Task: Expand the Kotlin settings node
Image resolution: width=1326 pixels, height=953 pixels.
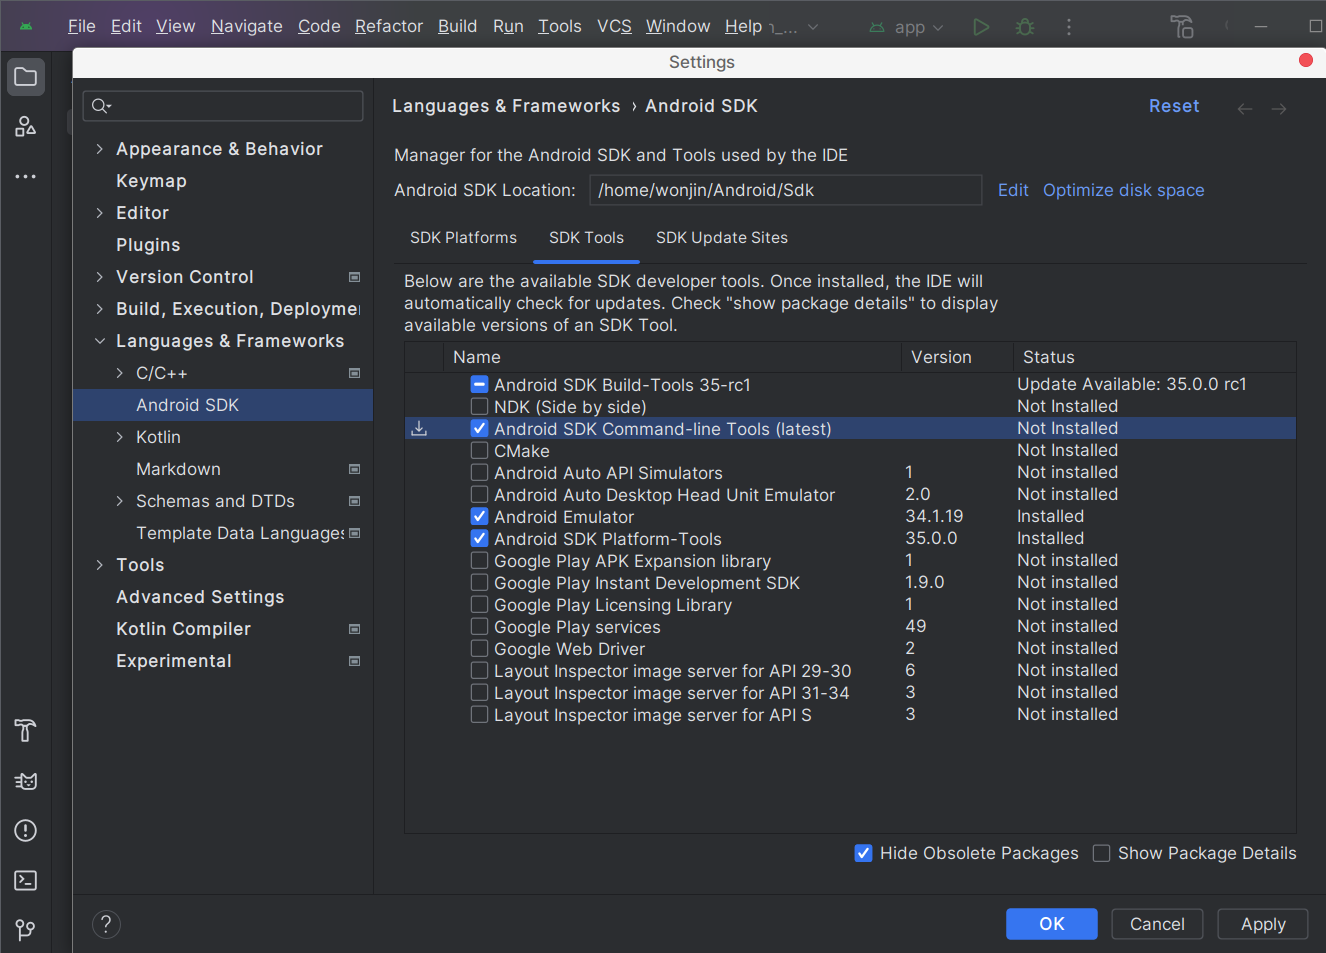Action: (119, 437)
